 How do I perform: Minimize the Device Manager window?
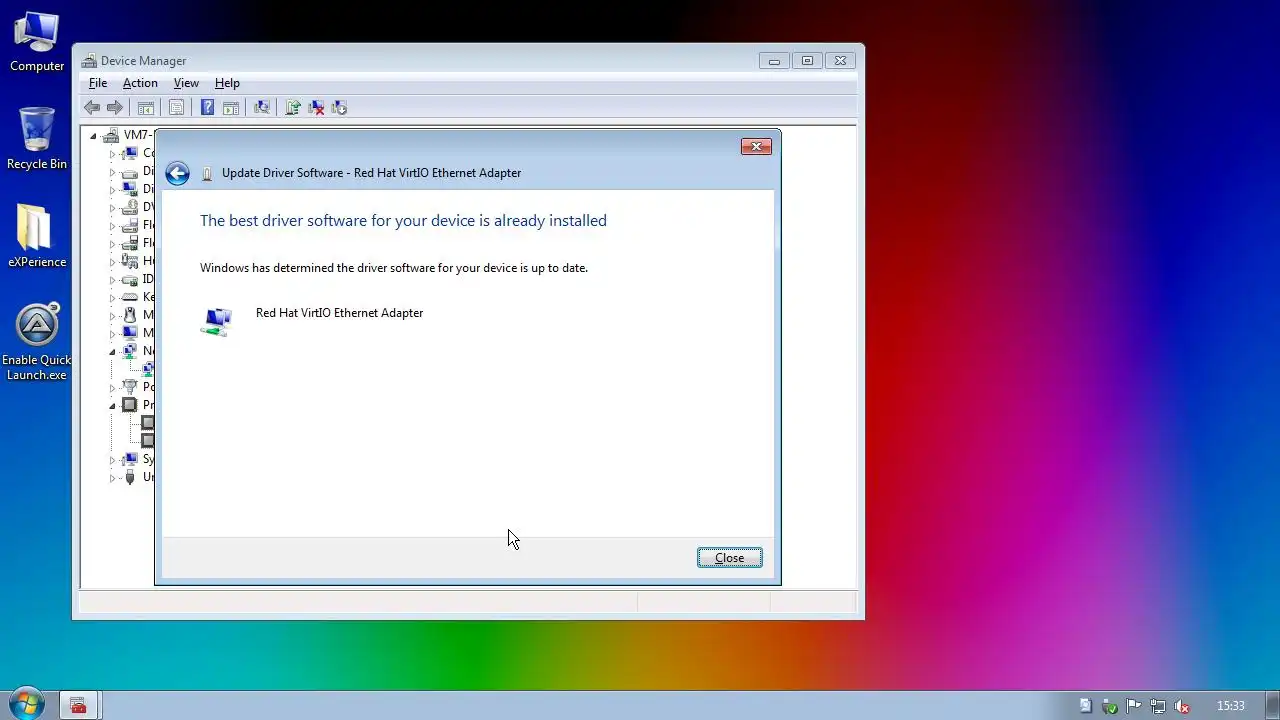[x=774, y=61]
